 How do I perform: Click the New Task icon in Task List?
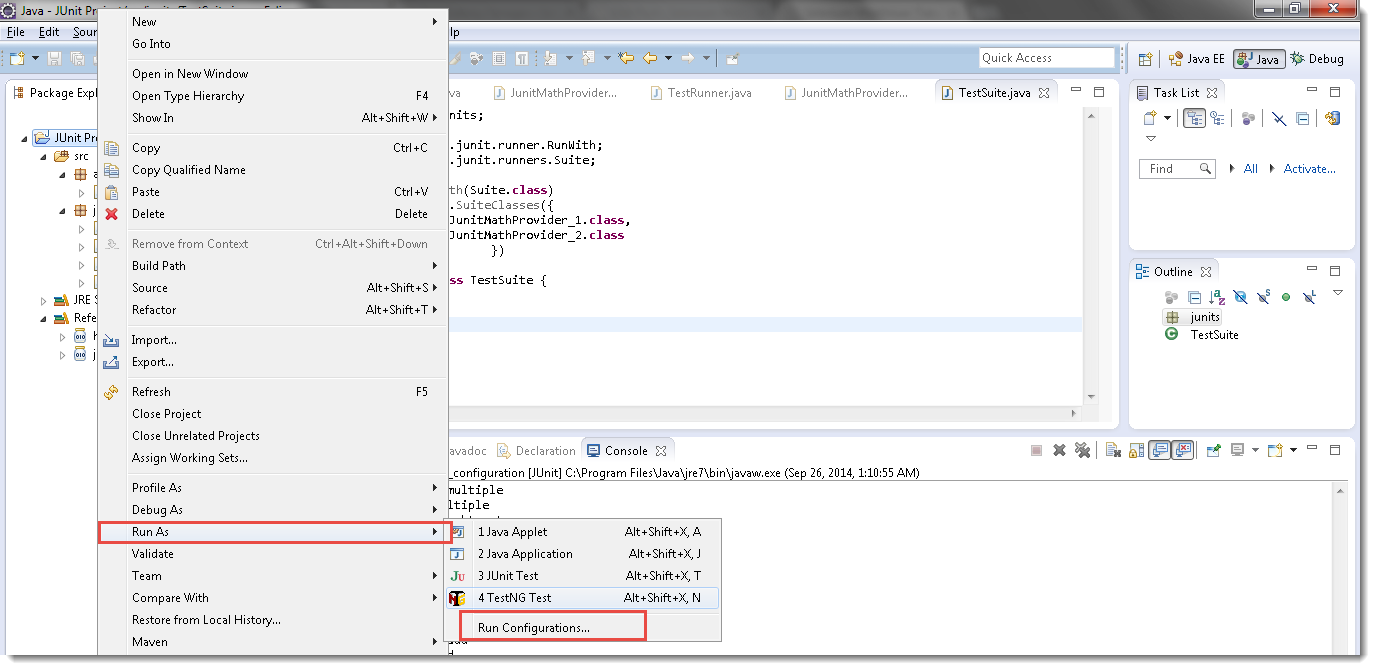1149,118
